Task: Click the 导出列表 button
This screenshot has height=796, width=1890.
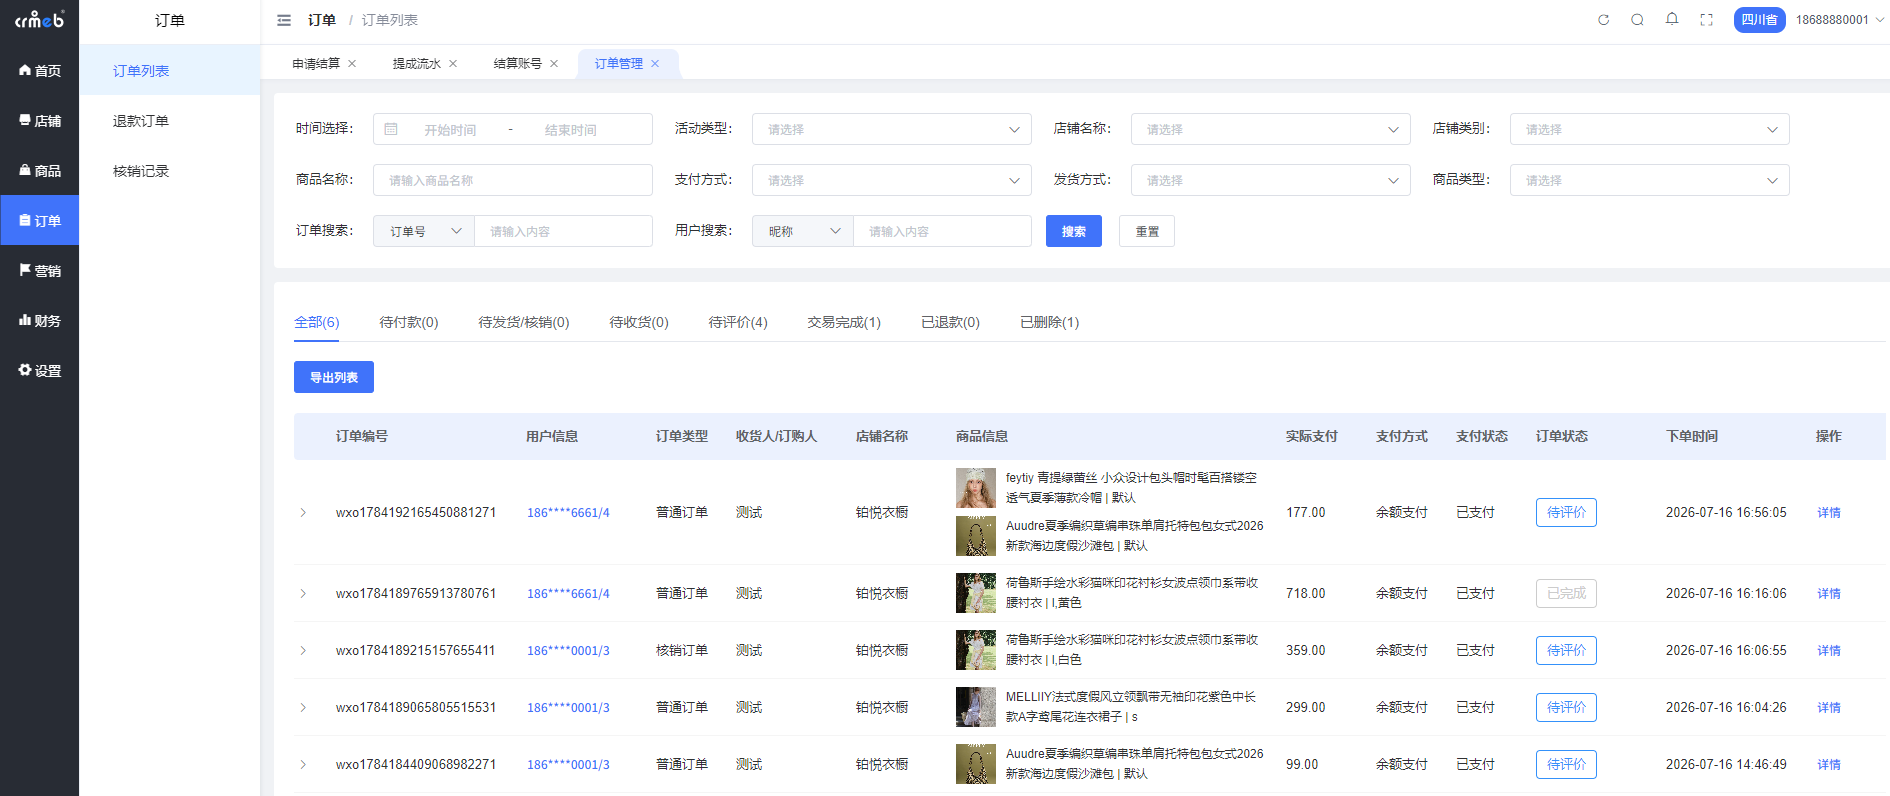Action: coord(334,377)
